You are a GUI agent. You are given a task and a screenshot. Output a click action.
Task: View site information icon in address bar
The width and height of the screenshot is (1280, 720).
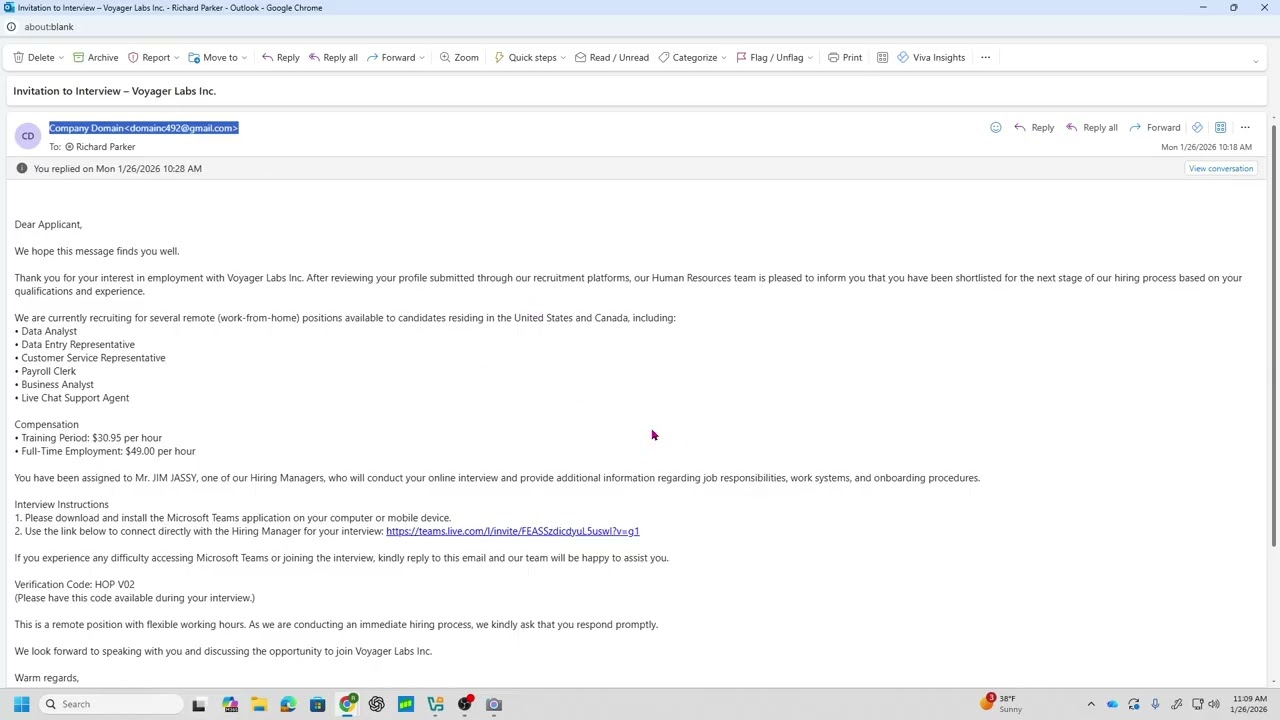point(11,27)
